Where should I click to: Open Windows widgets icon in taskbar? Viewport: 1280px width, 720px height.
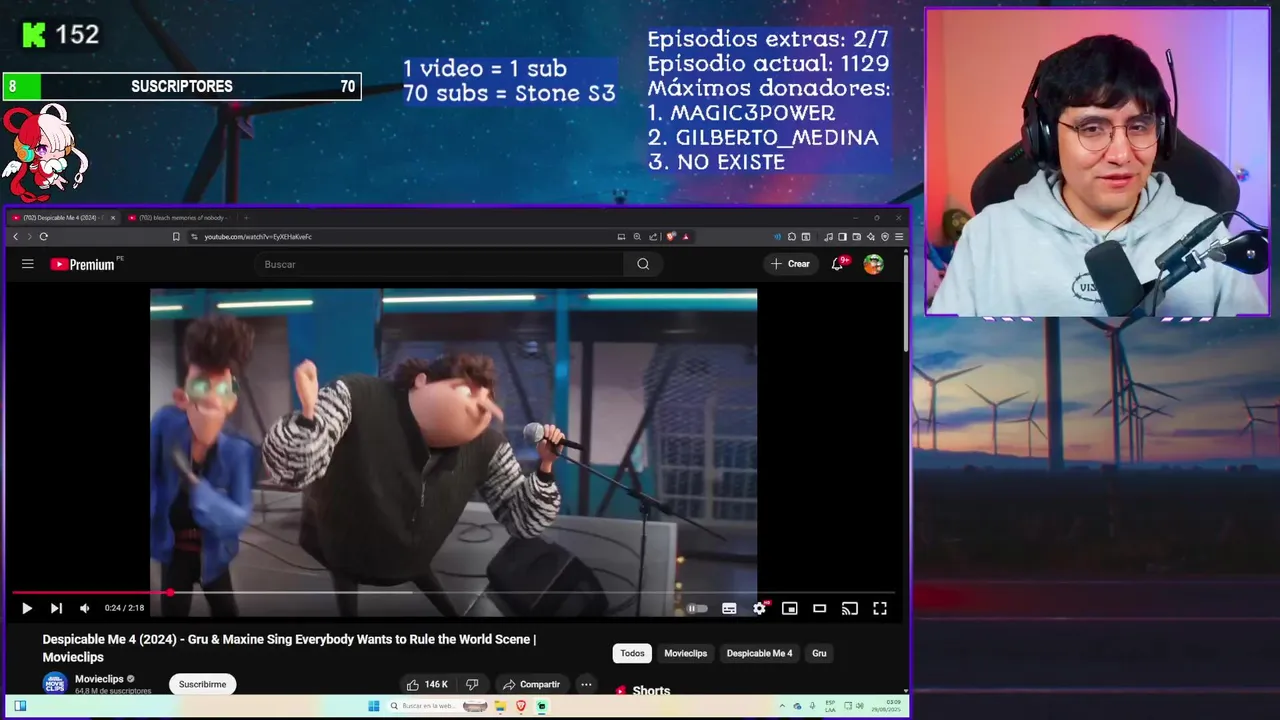click(20, 706)
